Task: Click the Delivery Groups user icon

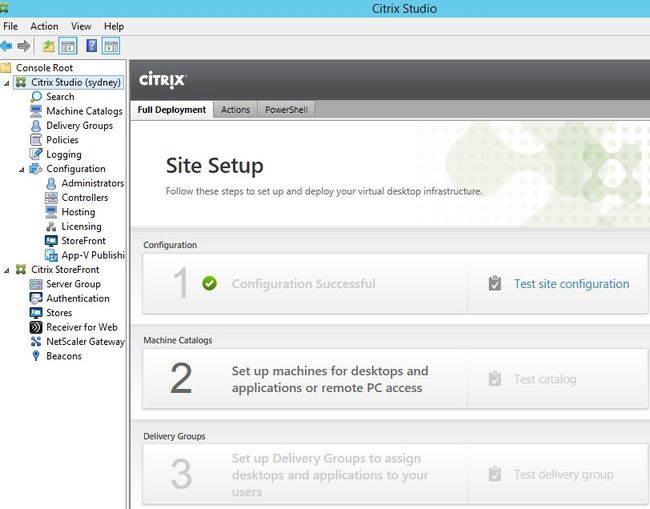Action: (36, 126)
